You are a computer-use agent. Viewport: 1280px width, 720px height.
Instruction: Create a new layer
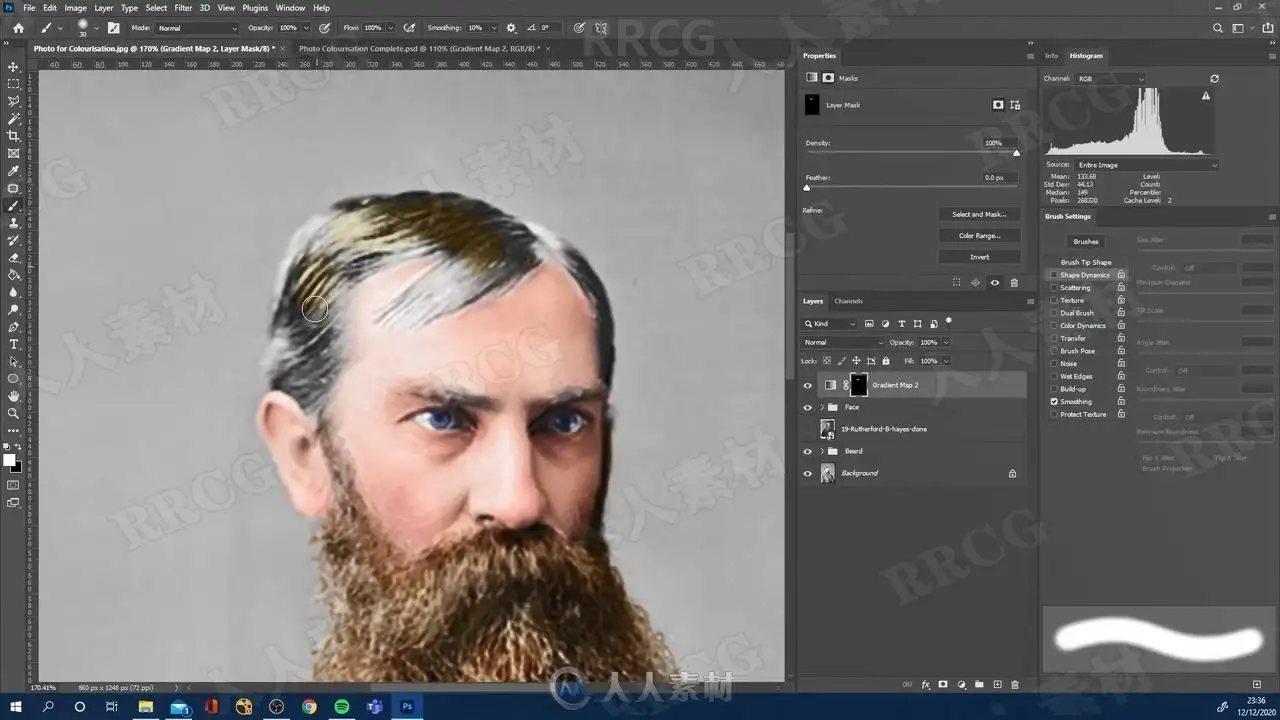pyautogui.click(x=997, y=685)
